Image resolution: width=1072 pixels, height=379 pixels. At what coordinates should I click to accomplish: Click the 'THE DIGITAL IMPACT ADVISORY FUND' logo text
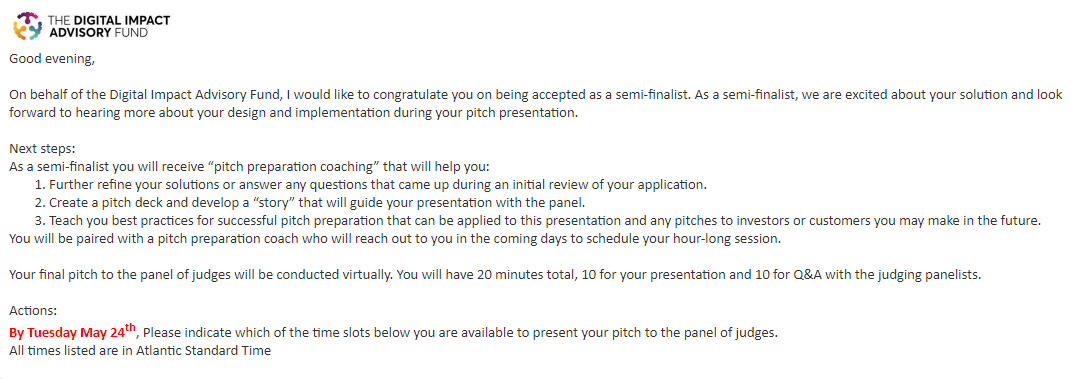click(109, 25)
